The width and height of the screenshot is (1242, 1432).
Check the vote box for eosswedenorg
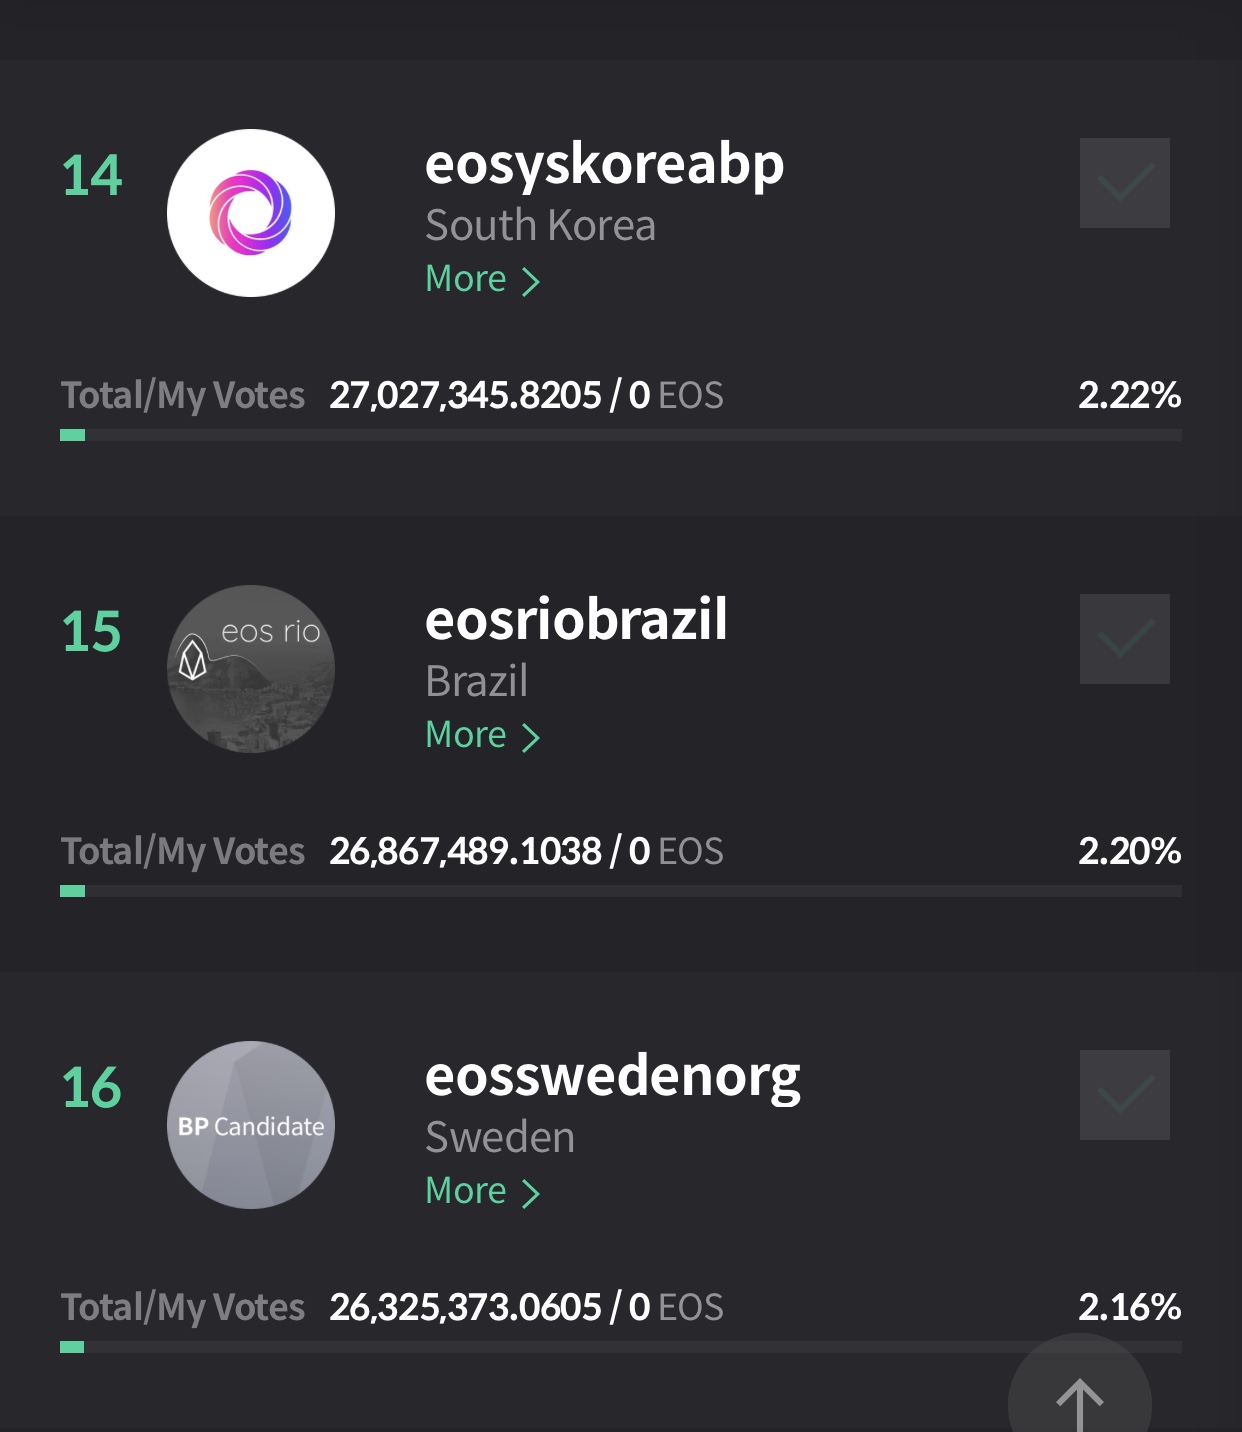pos(1125,1095)
